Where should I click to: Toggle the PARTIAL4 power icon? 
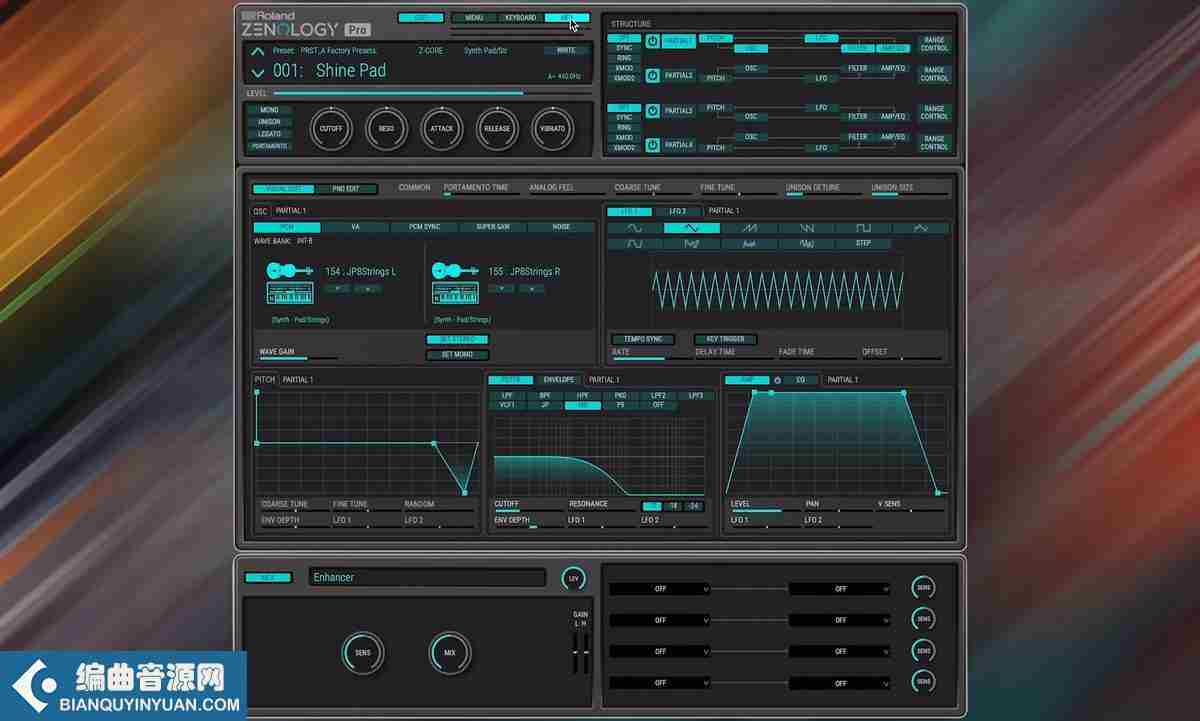652,145
